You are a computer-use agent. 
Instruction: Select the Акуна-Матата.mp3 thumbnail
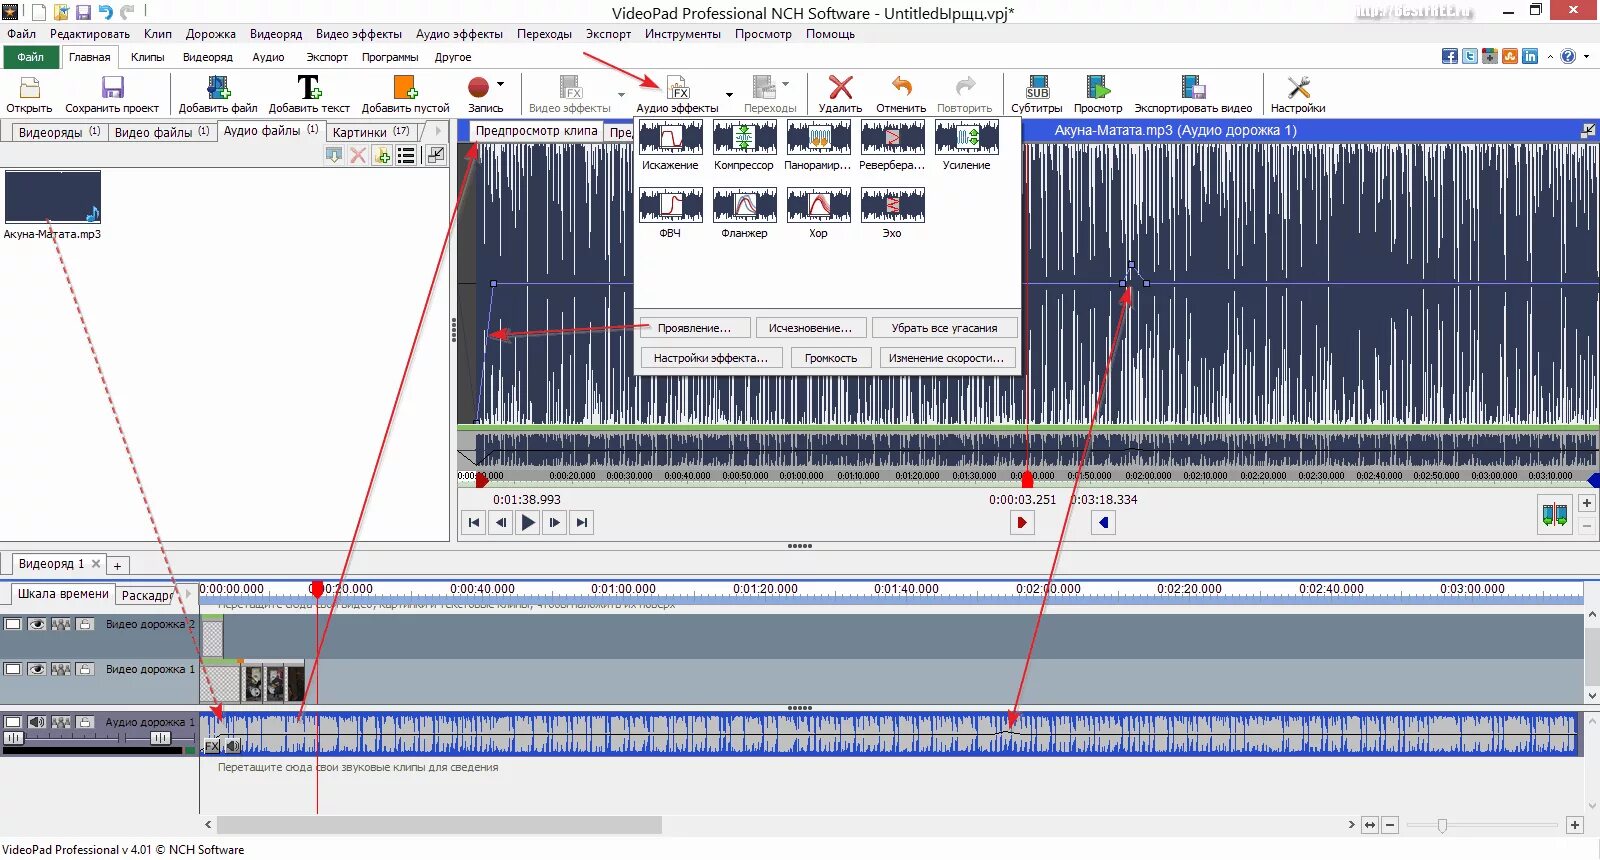pos(53,196)
